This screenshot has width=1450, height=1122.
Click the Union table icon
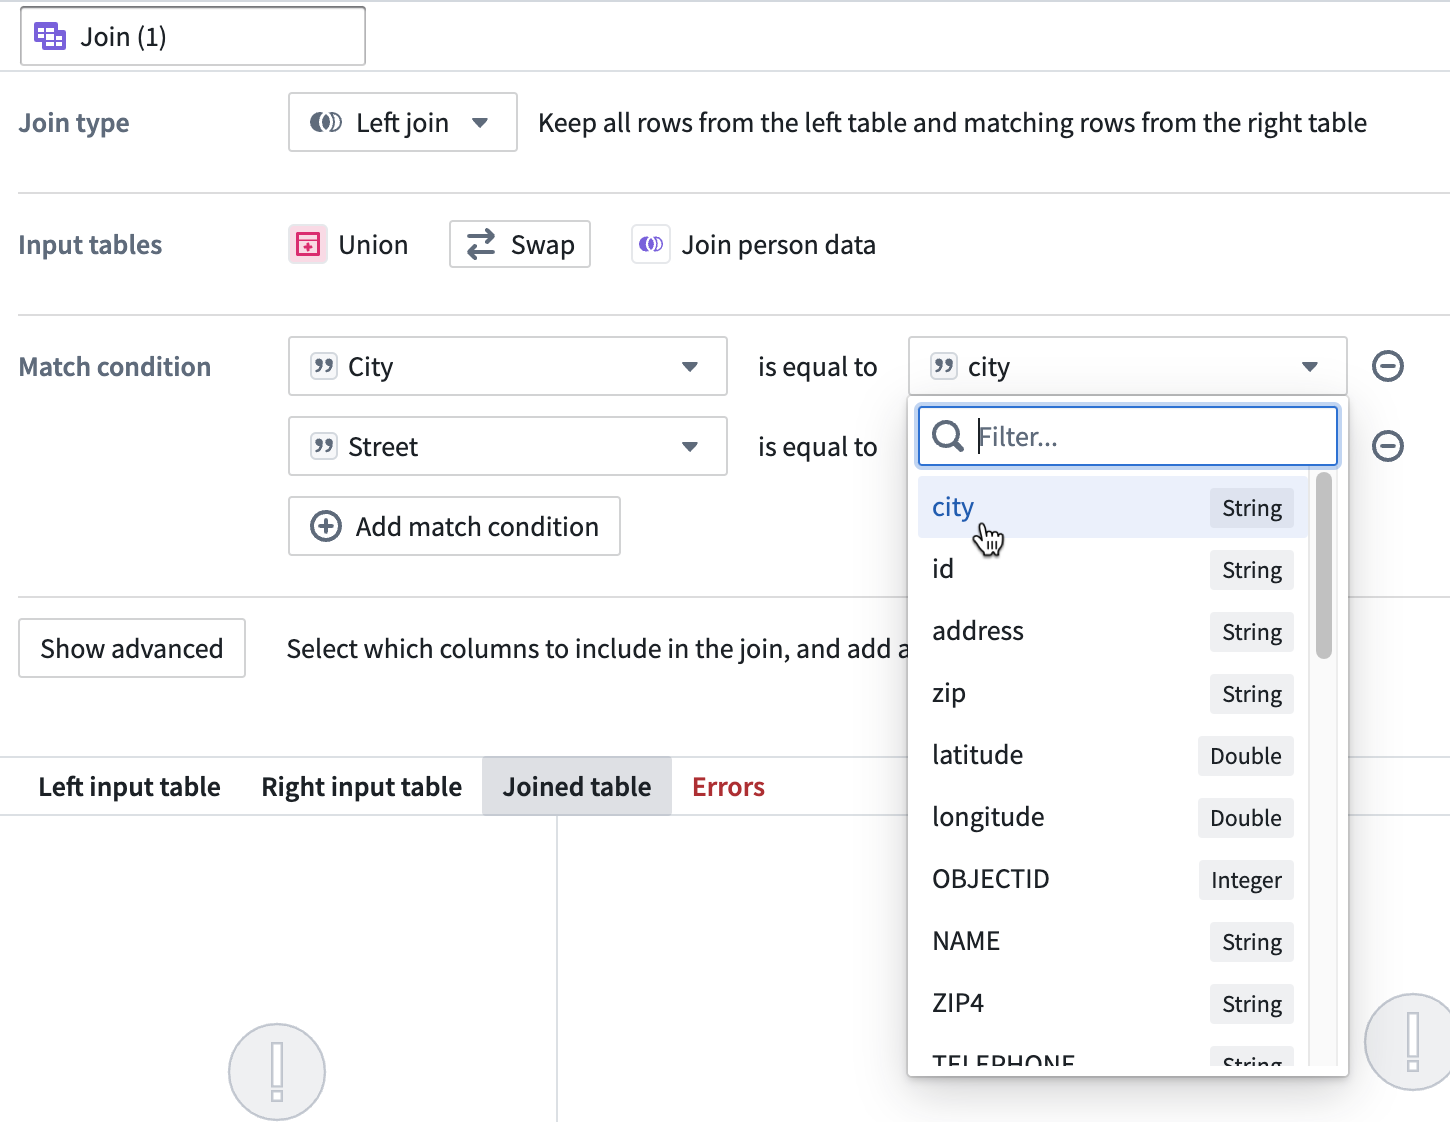coord(308,244)
